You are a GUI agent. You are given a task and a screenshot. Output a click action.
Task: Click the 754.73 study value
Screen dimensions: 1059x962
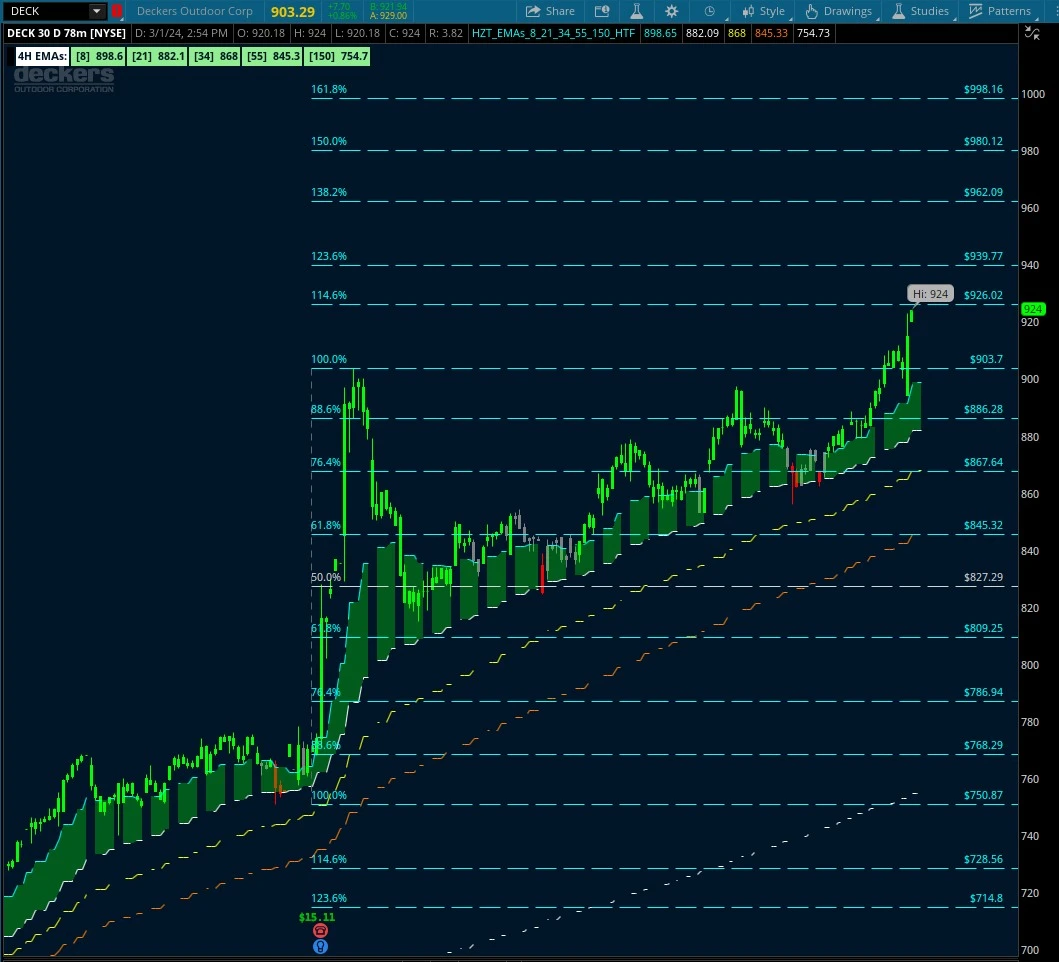pyautogui.click(x=813, y=33)
